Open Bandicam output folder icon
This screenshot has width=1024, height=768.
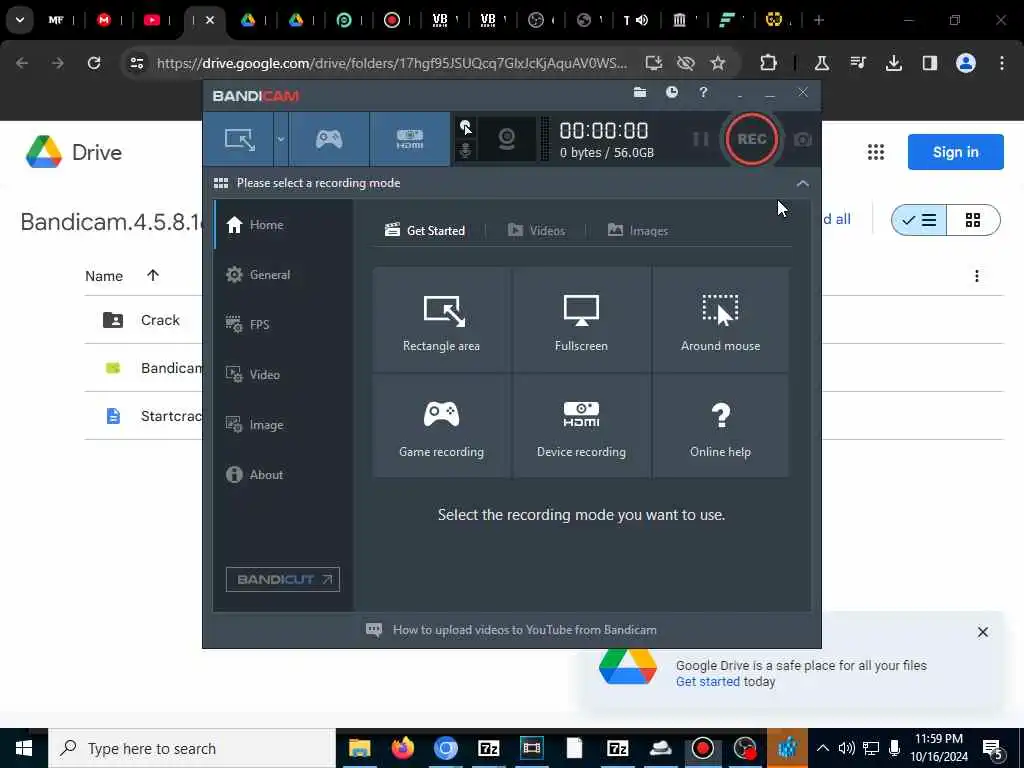[x=640, y=93]
